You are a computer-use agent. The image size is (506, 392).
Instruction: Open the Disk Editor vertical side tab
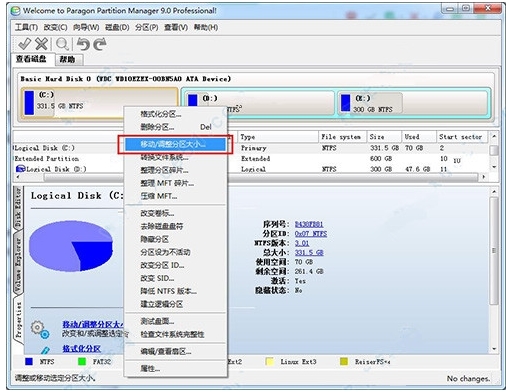pos(19,207)
